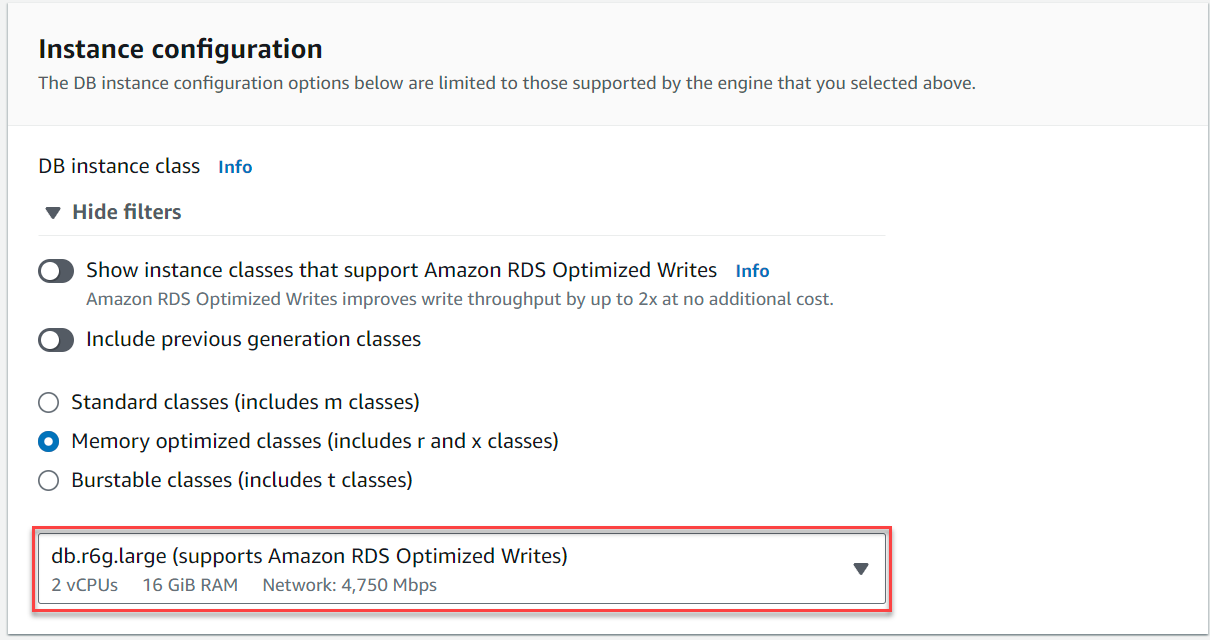Enable showing RDS Optimized Writes instance classes
This screenshot has height=640, width=1210.
point(56,270)
